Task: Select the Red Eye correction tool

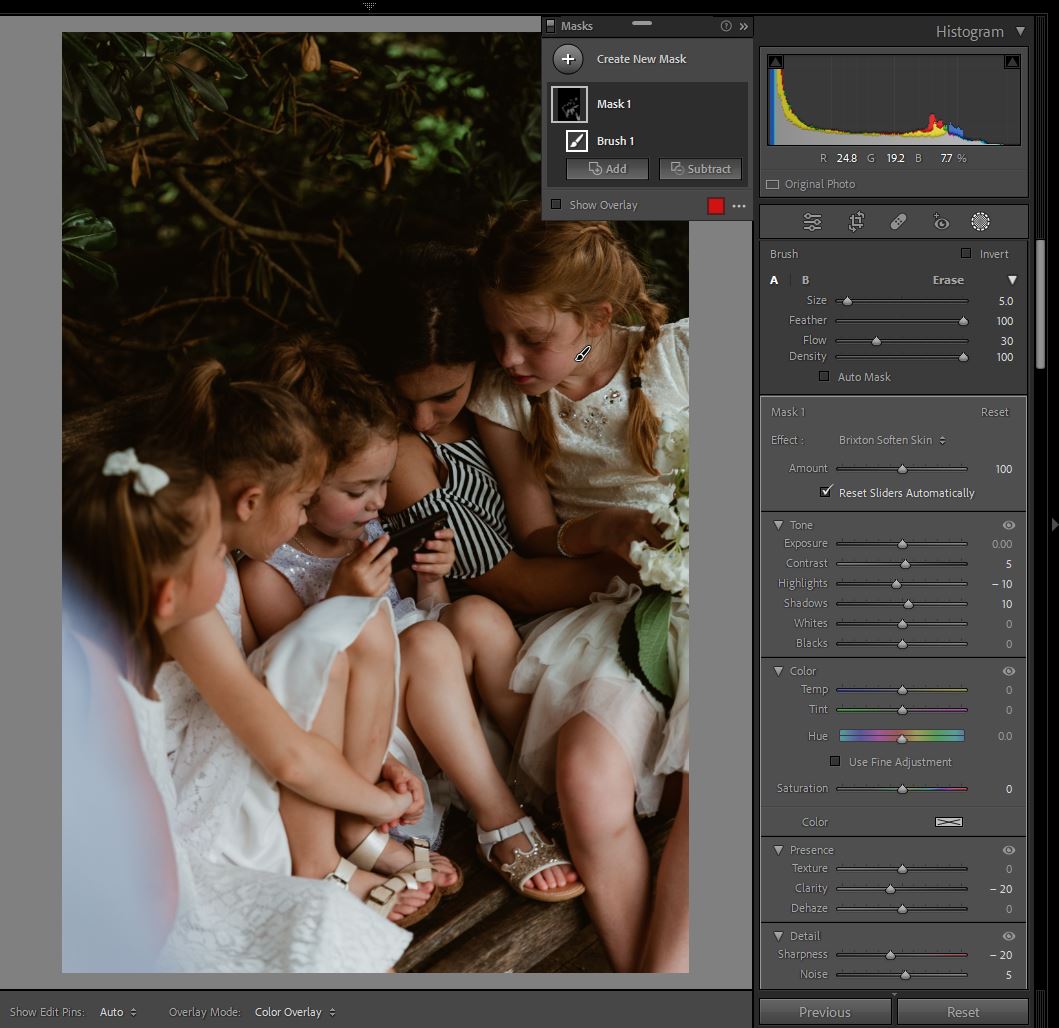Action: [940, 222]
